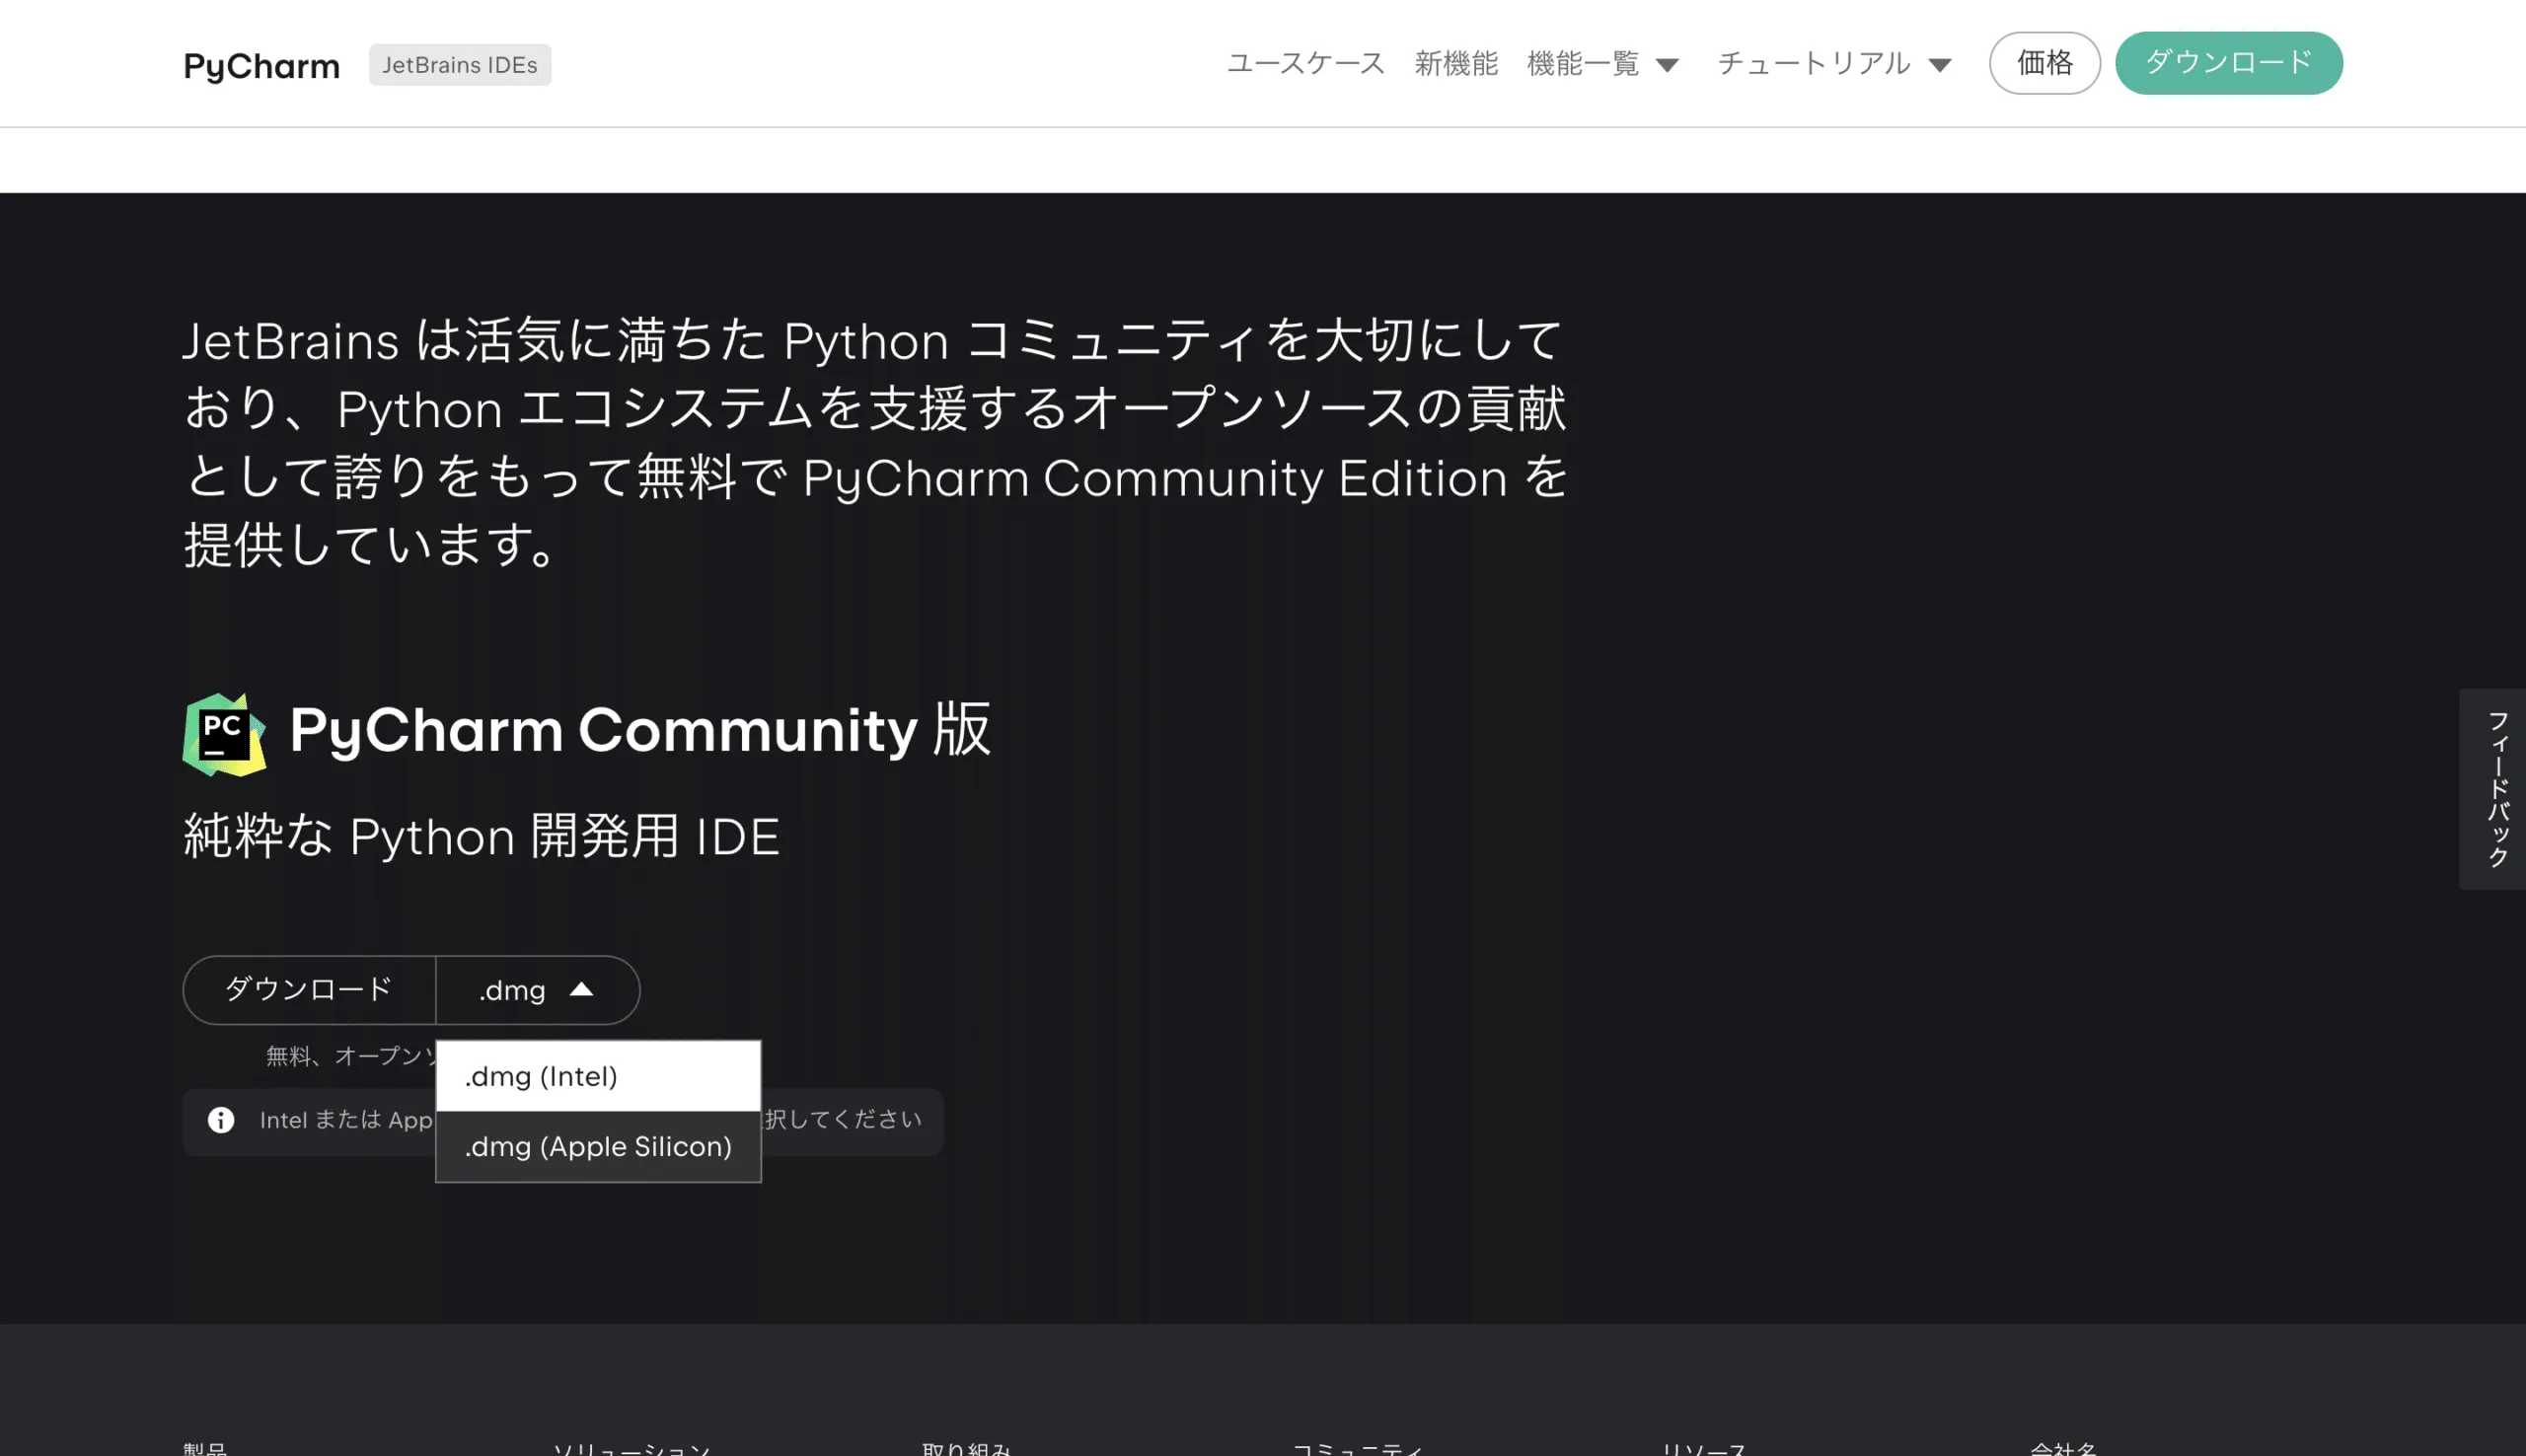
Task: Select .dmg (Apple Silicon) option
Action: (x=598, y=1146)
